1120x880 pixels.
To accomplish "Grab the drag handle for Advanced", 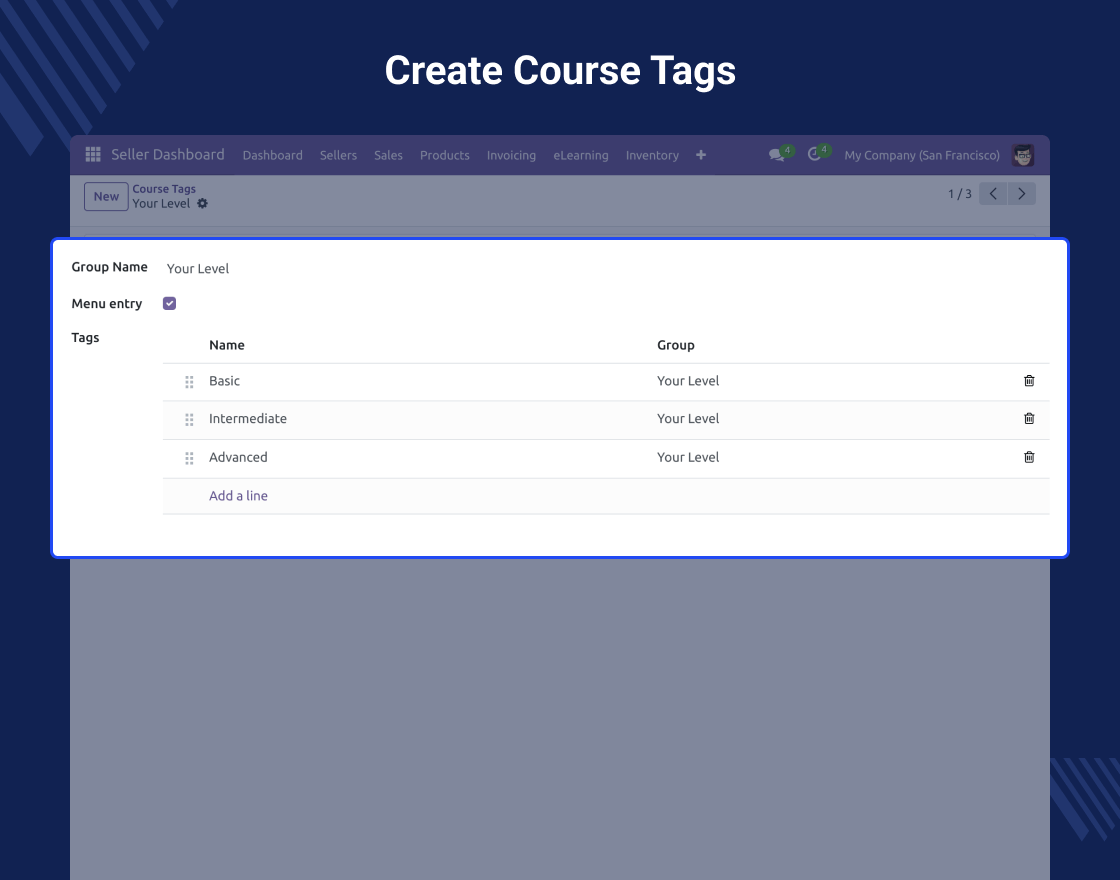I will pyautogui.click(x=189, y=459).
